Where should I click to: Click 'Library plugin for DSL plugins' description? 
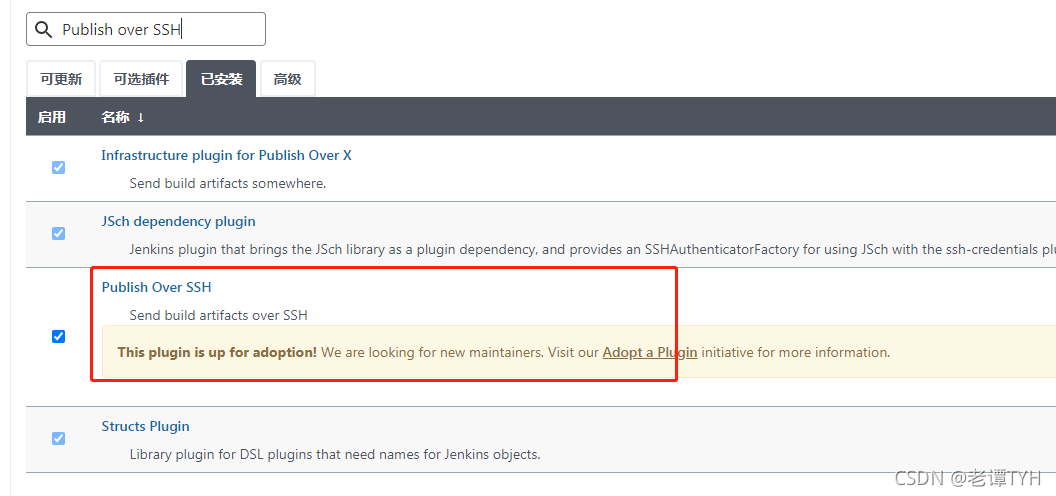click(x=335, y=455)
